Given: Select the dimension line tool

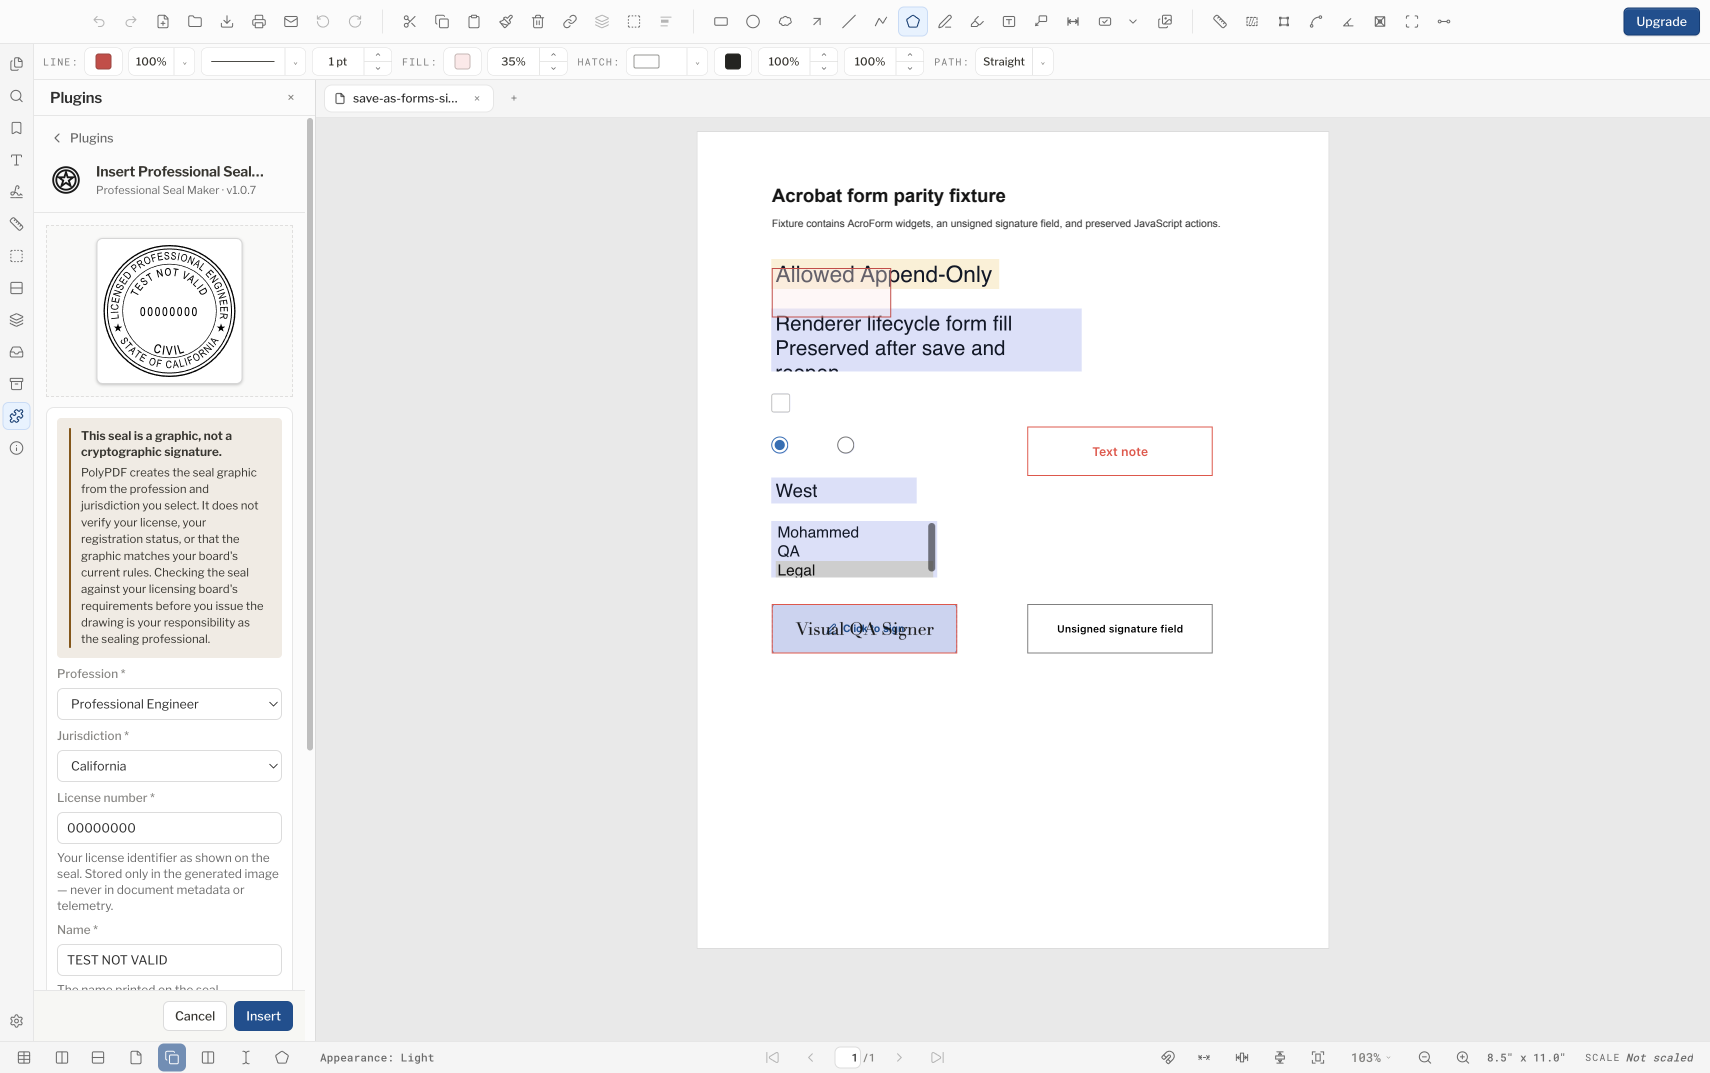Looking at the screenshot, I should (x=1073, y=21).
